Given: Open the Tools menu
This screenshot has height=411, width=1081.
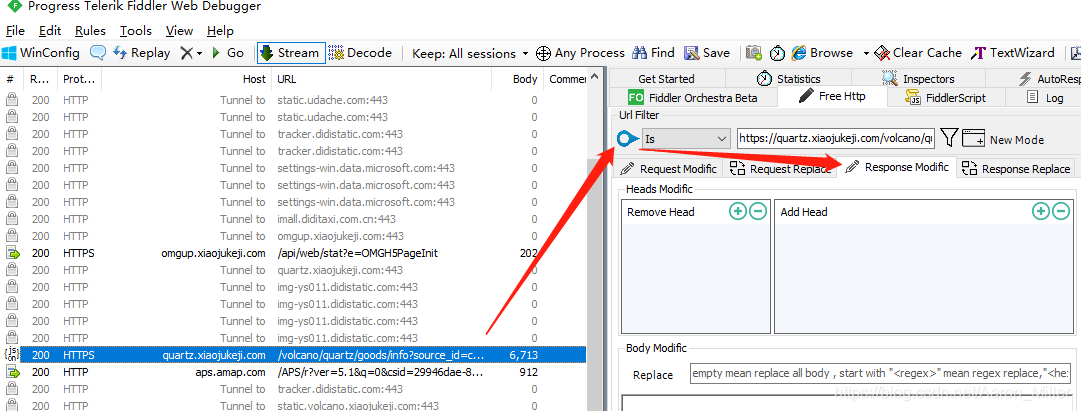Looking at the screenshot, I should [135, 31].
